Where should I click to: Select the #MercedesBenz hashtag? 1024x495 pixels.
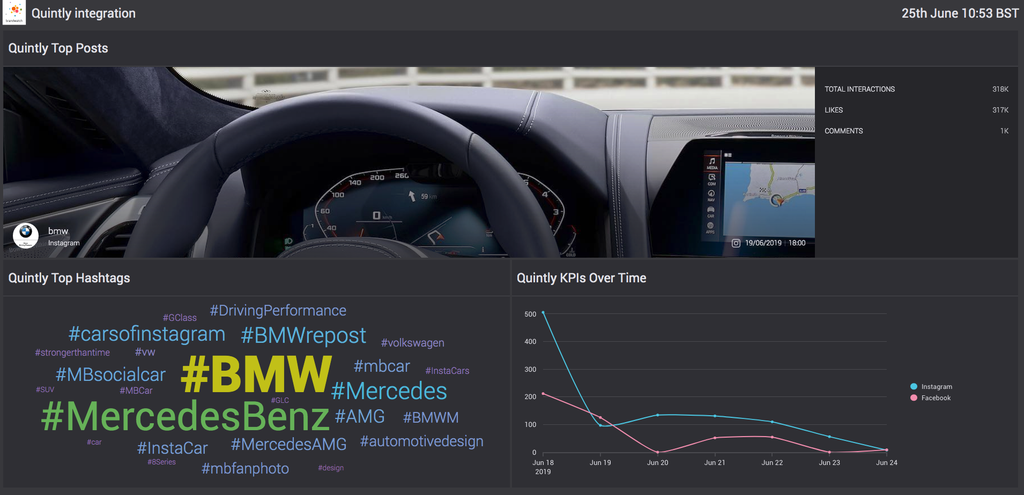pos(185,416)
